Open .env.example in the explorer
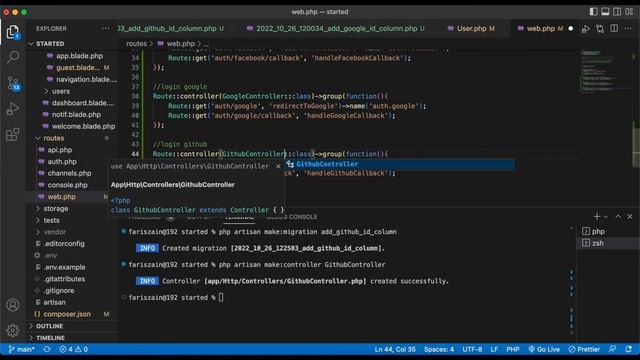The image size is (640, 360). coord(64,267)
